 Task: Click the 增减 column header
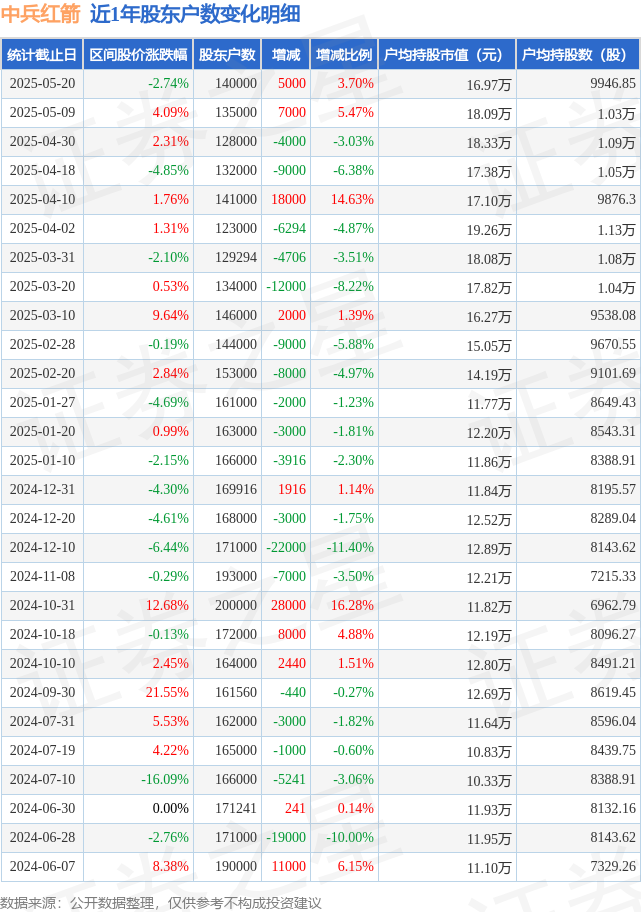[286, 55]
